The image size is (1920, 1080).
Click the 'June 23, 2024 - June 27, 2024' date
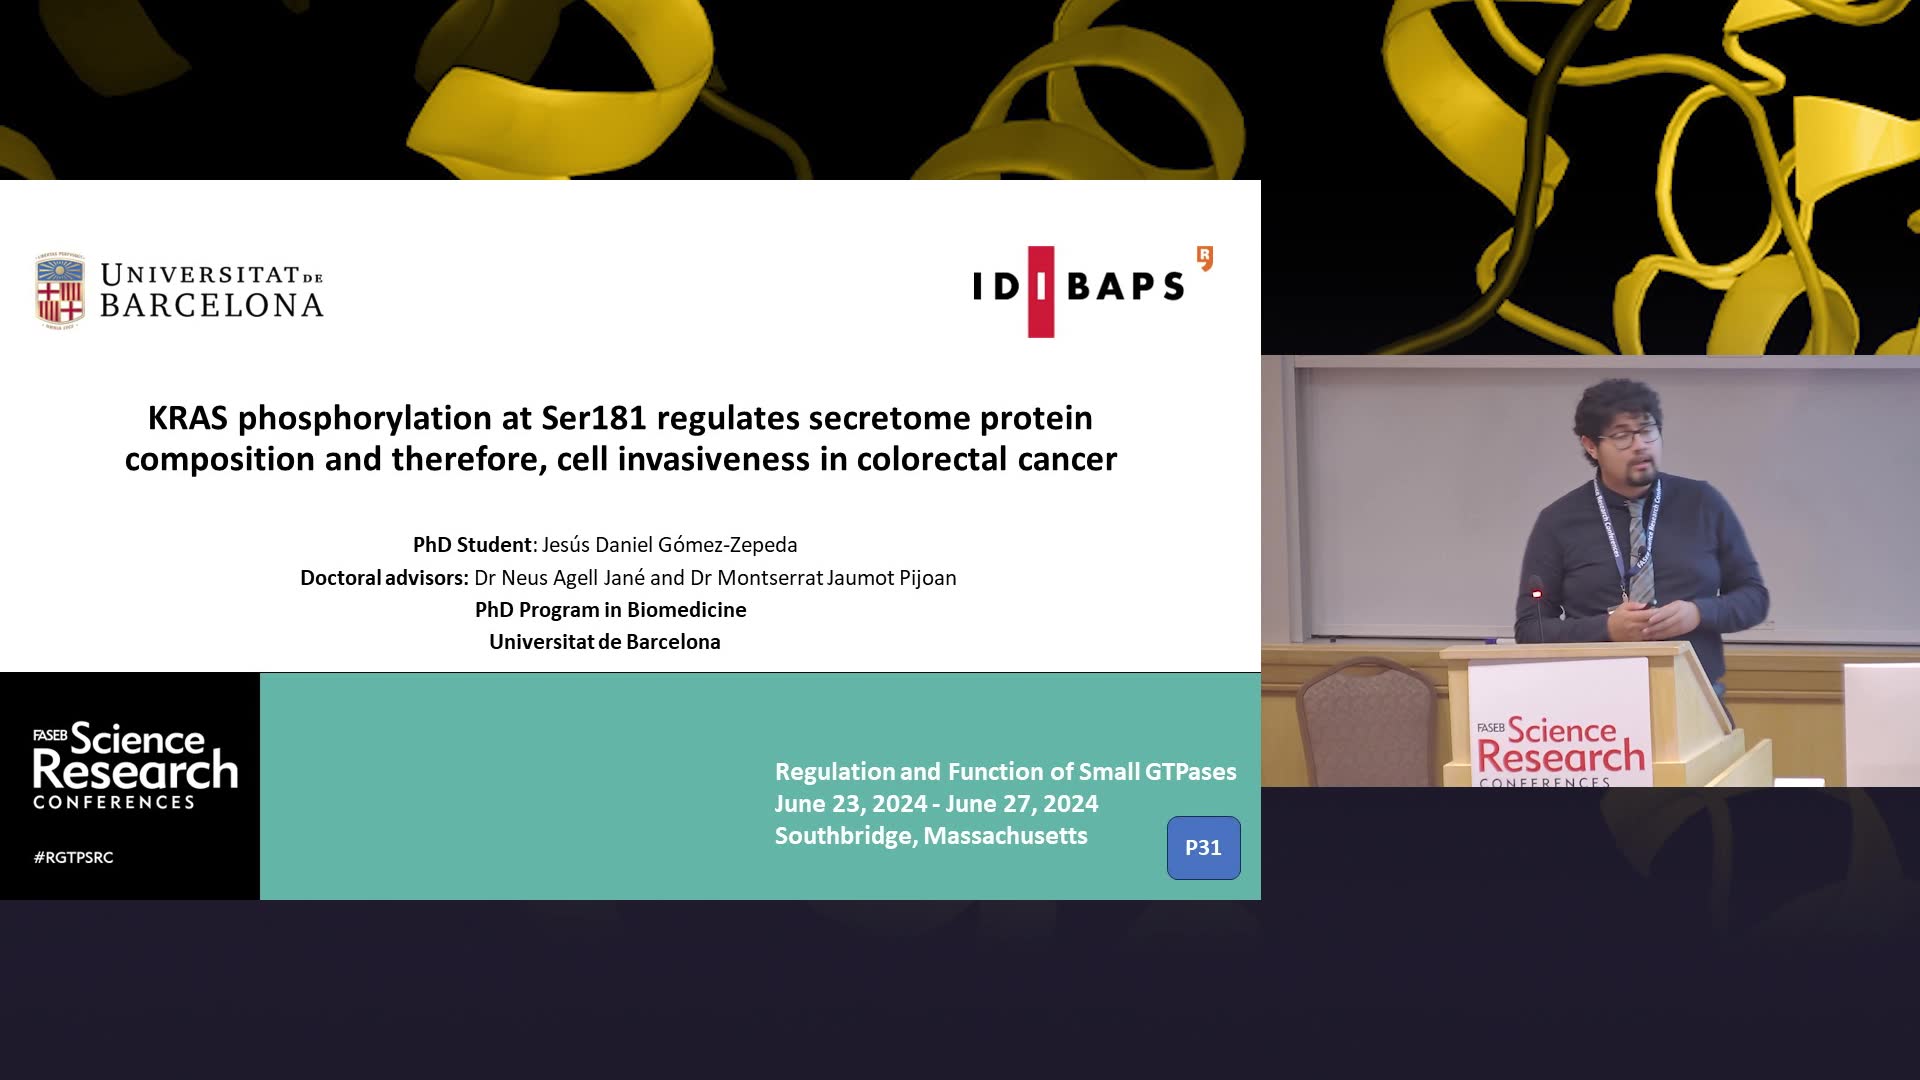point(936,804)
